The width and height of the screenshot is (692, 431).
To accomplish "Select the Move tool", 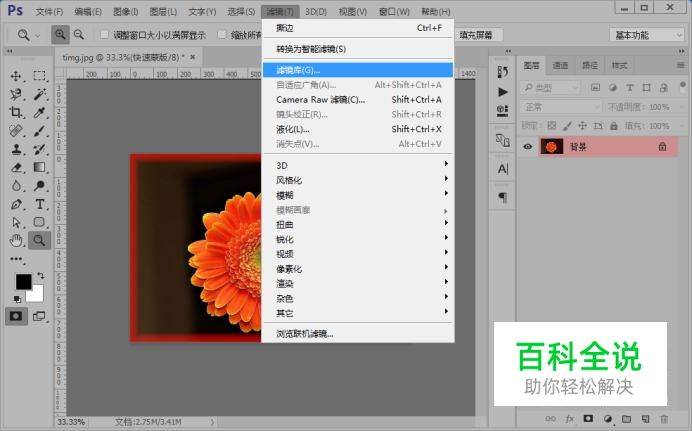I will click(x=16, y=76).
